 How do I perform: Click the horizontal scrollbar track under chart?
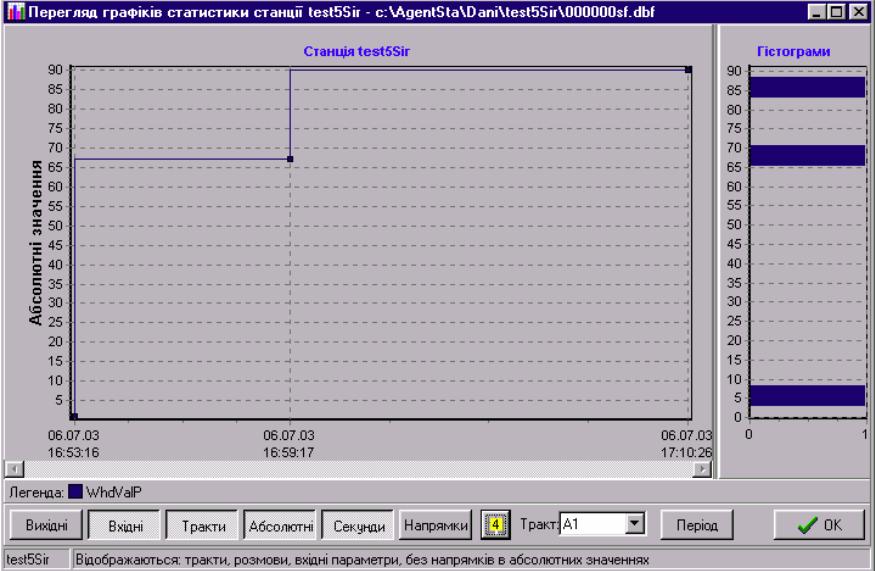point(358,469)
